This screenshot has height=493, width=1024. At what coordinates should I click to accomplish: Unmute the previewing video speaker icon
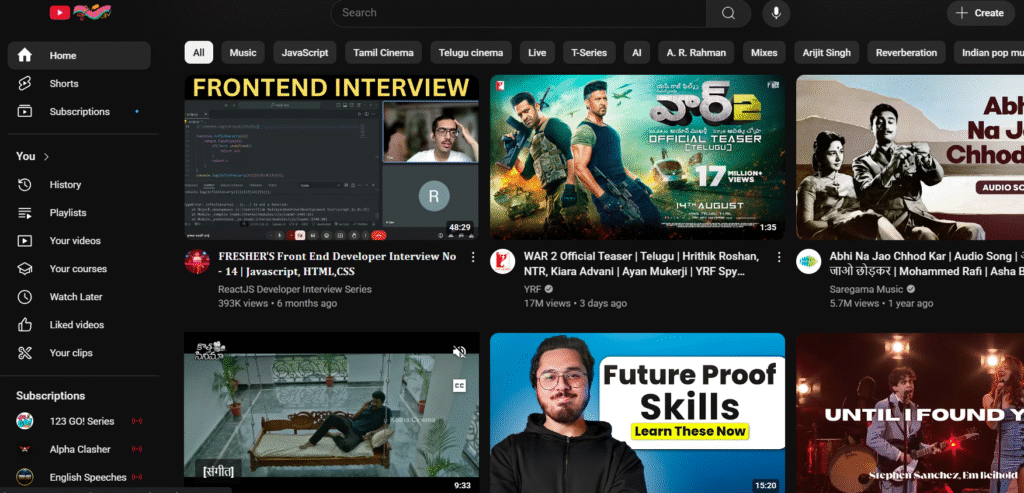click(459, 352)
